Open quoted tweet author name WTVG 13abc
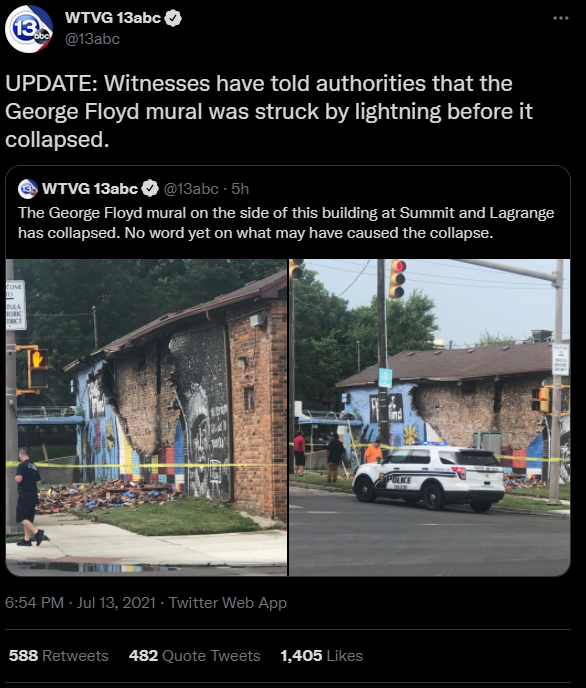The width and height of the screenshot is (586, 688). [x=90, y=189]
